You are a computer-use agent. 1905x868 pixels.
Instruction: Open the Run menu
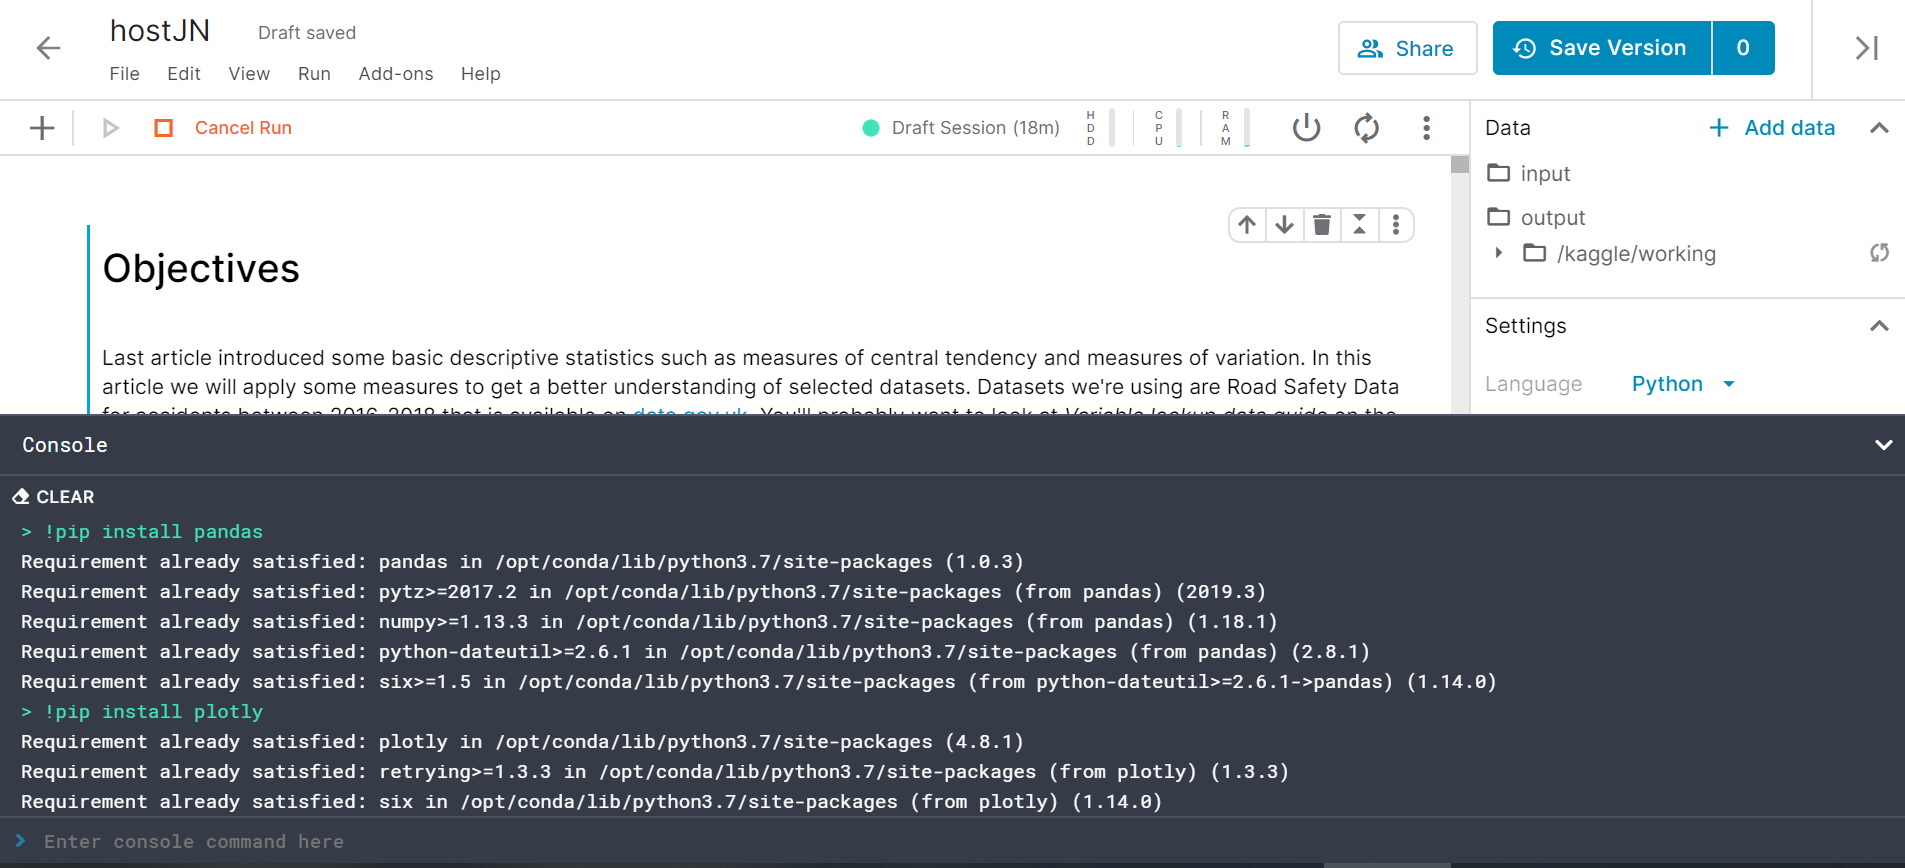(x=314, y=74)
